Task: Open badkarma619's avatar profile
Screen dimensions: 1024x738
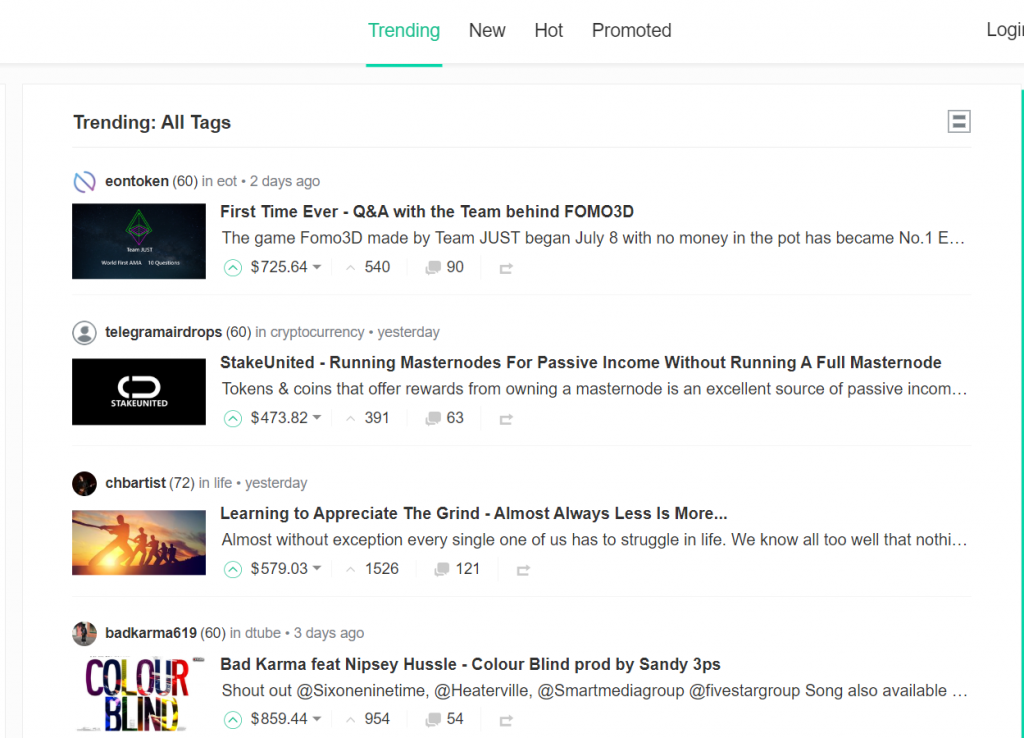Action: pyautogui.click(x=84, y=634)
